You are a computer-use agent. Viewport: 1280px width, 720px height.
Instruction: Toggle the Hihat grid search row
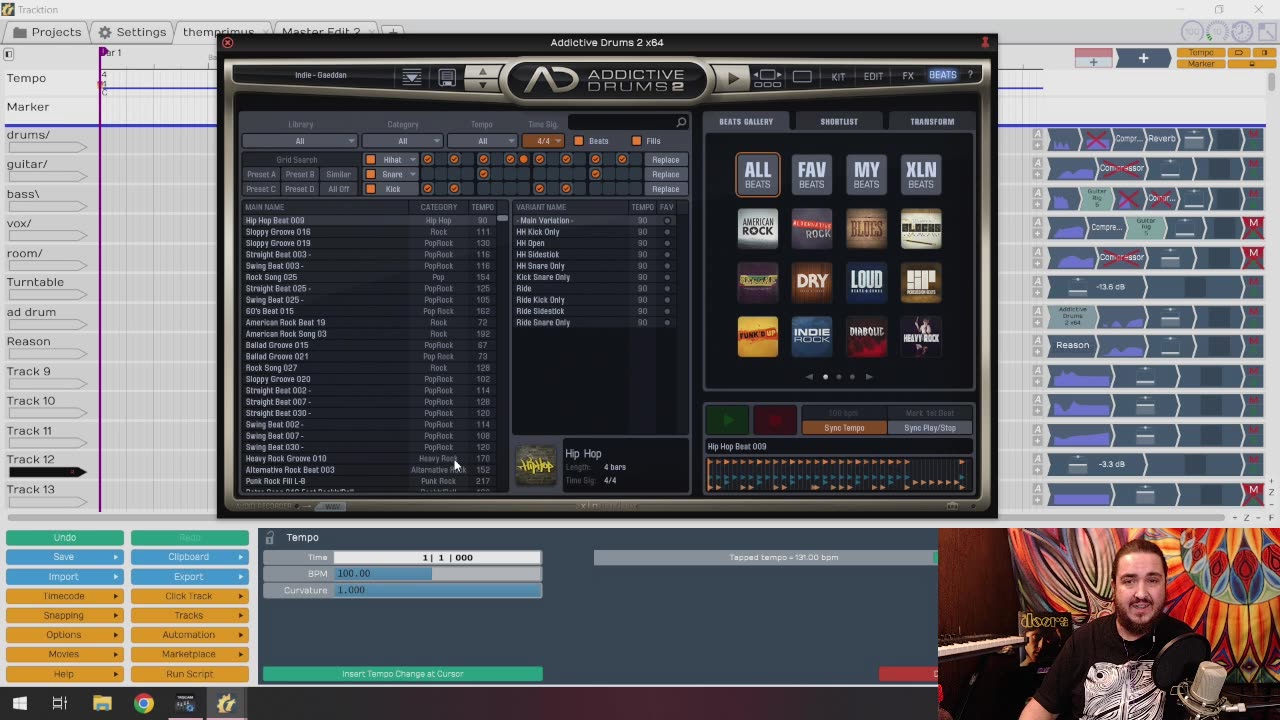370,160
